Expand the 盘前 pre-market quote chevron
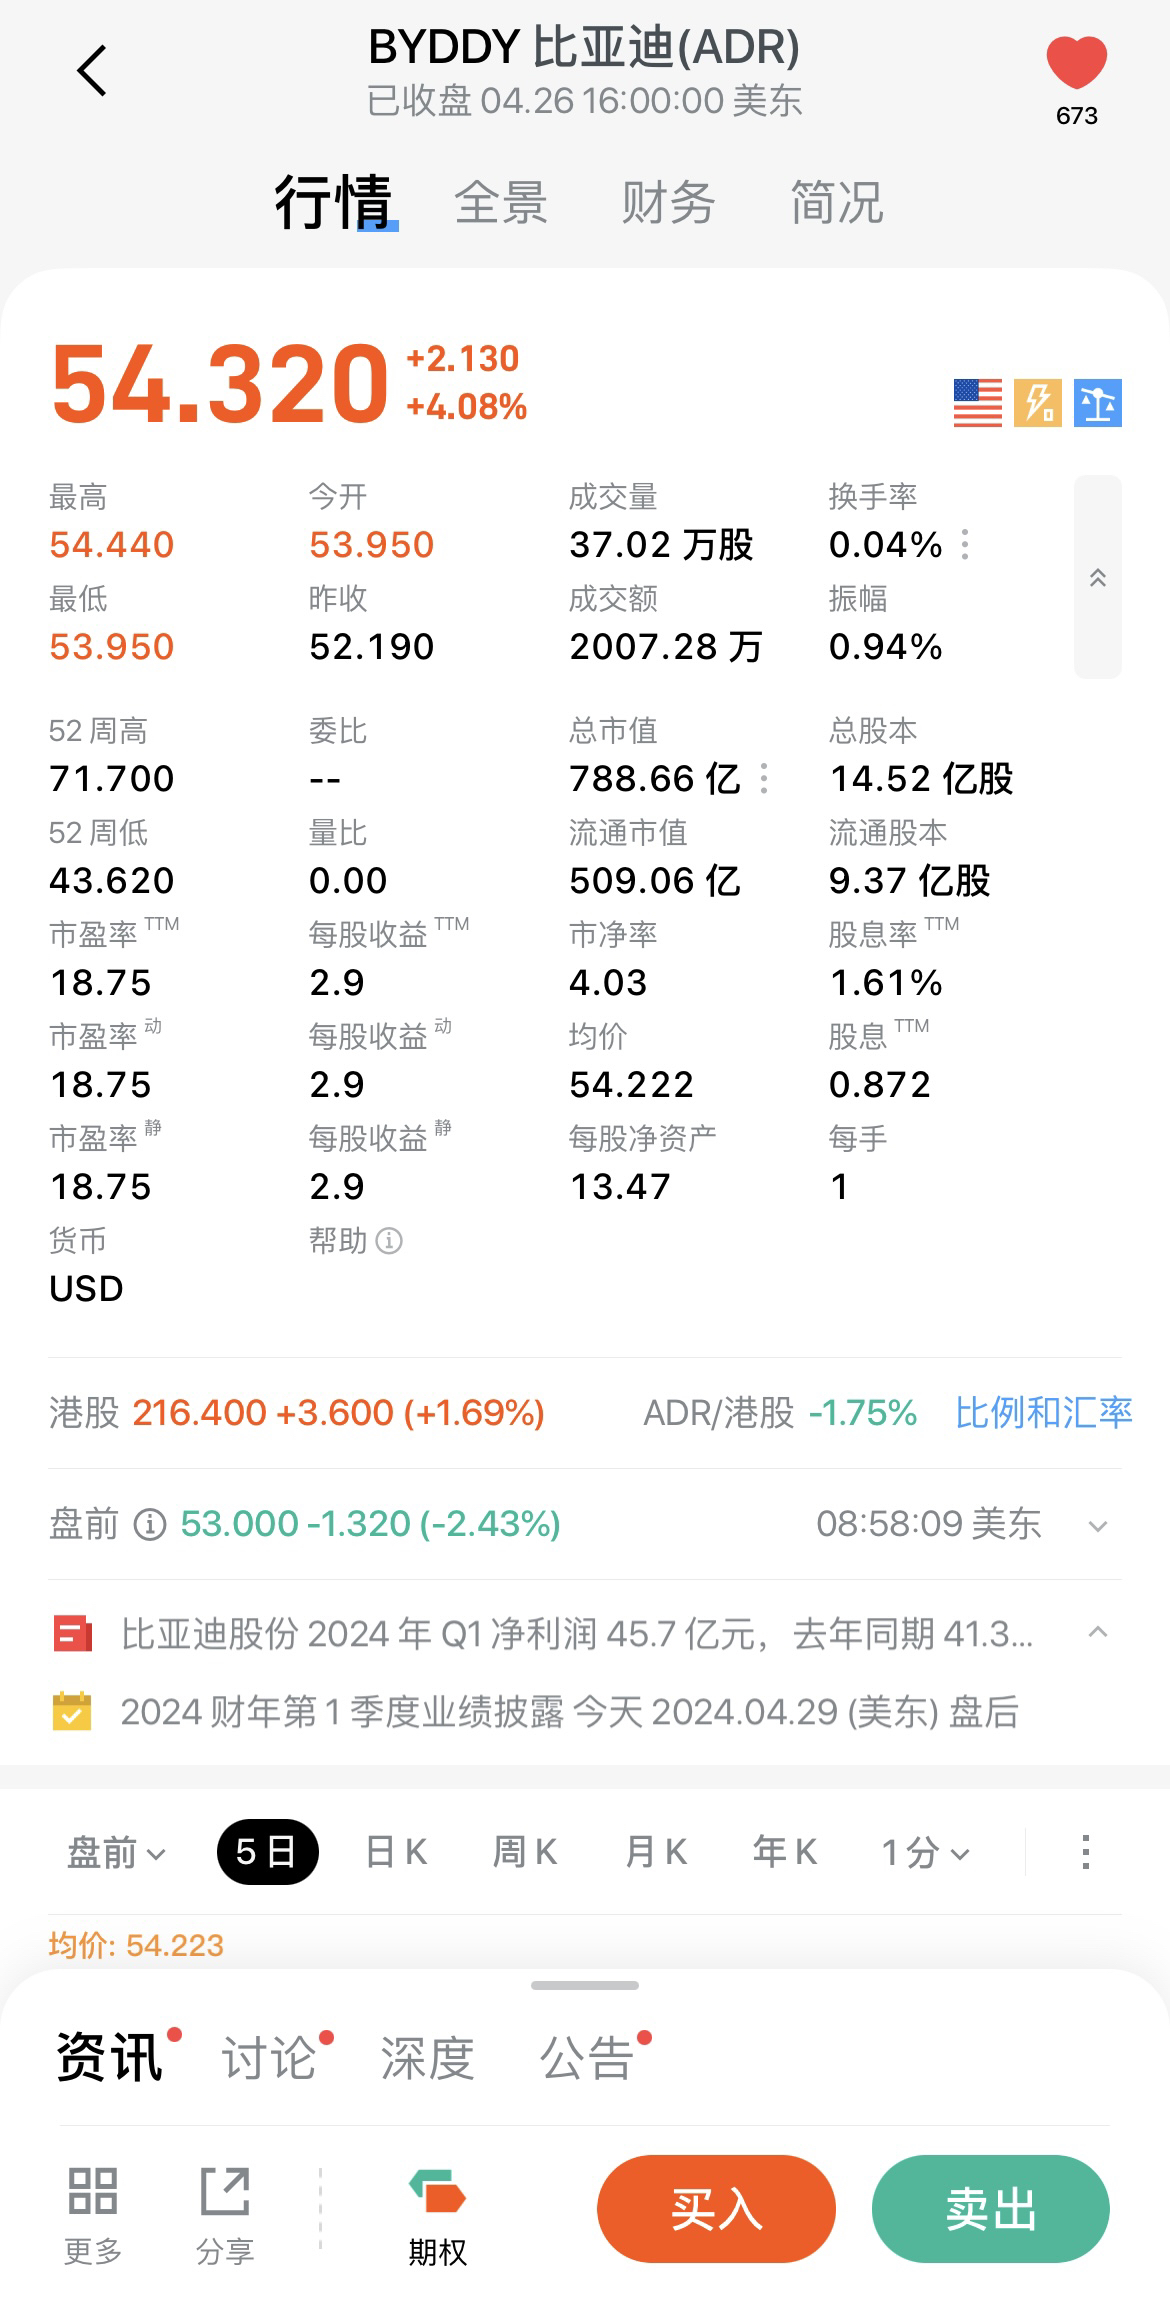This screenshot has height=2324, width=1170. pyautogui.click(x=1097, y=1526)
